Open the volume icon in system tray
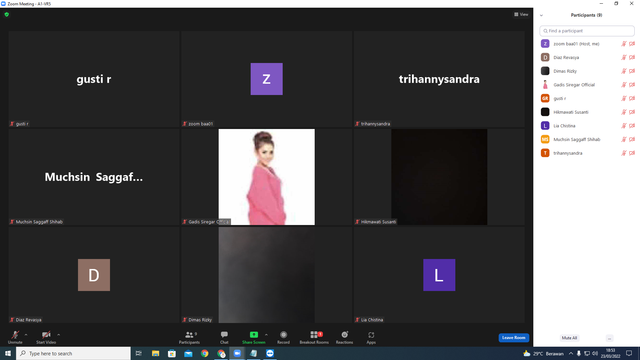 coord(595,353)
